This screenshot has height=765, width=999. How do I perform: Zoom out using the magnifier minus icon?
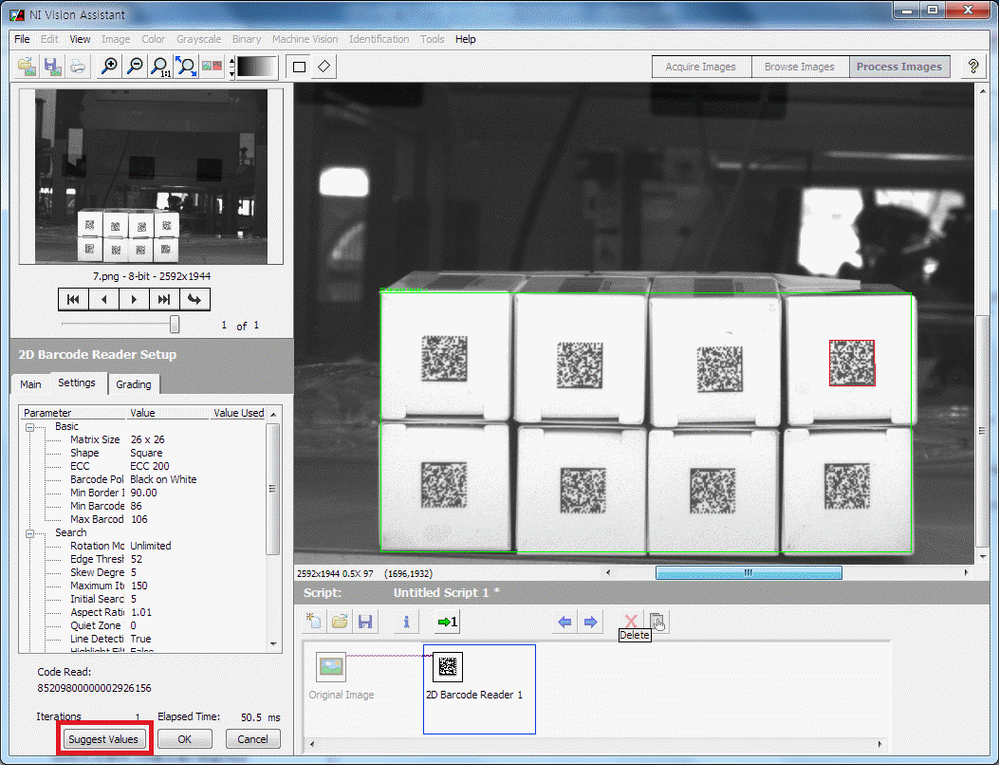click(x=135, y=66)
